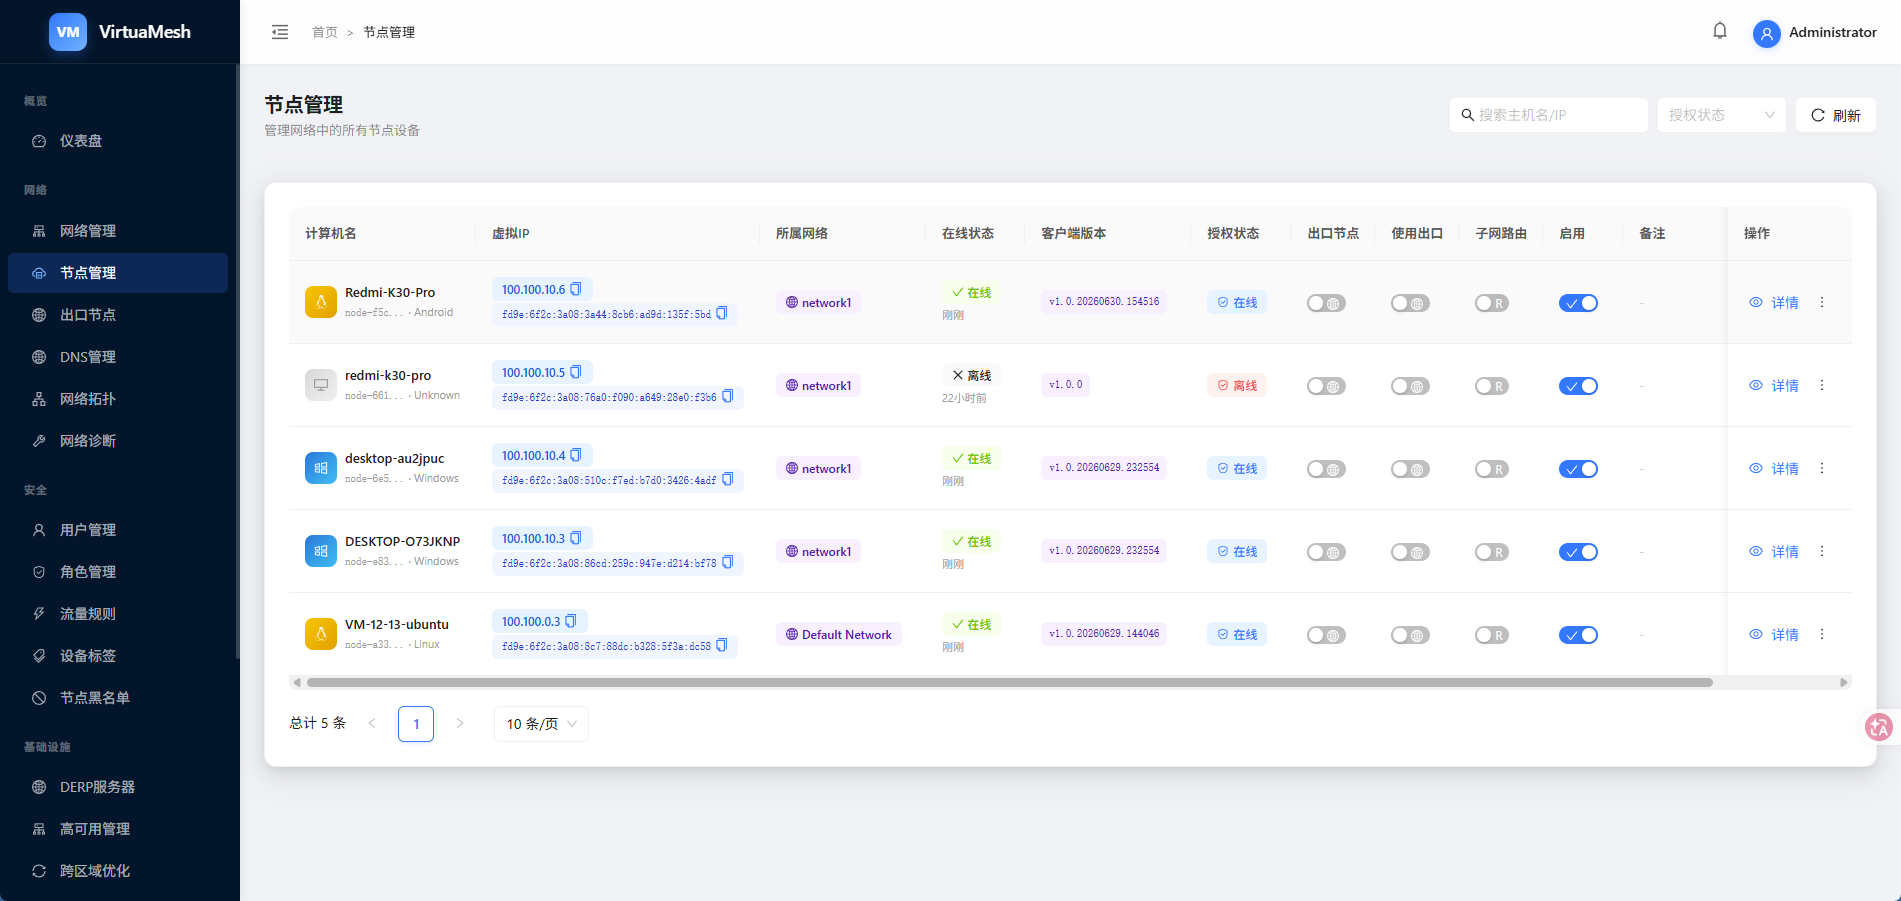Copy virtual IP 100.100.10.4

tap(576, 455)
